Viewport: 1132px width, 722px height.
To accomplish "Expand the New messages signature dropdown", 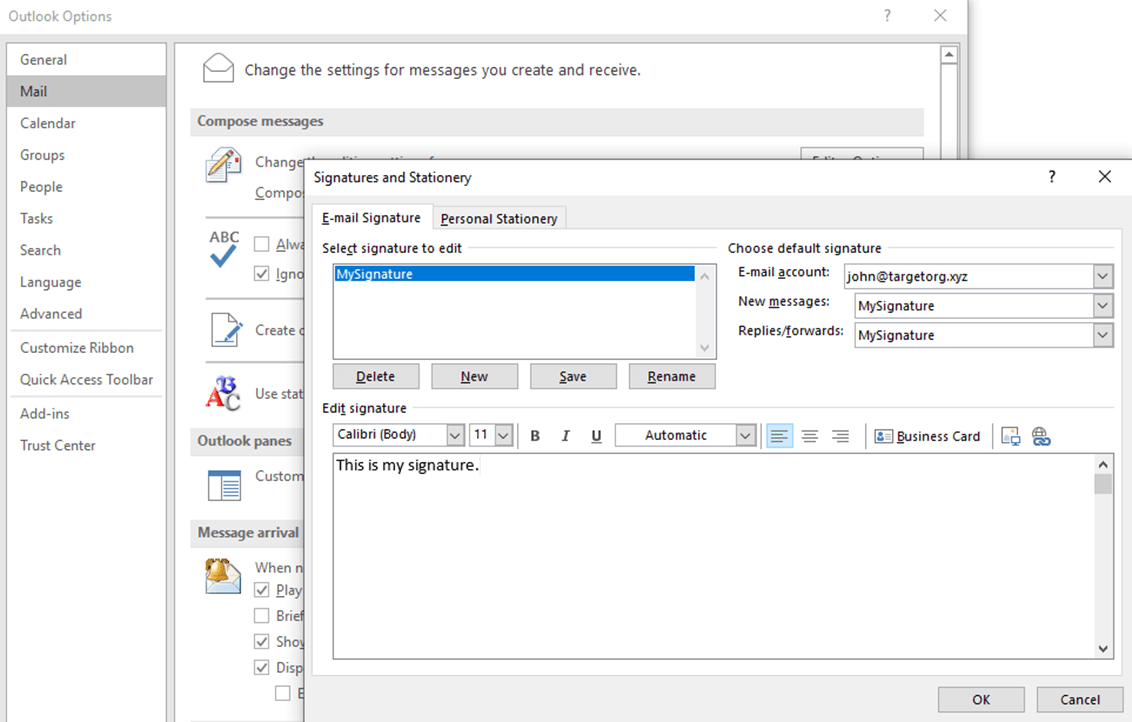I will (x=1102, y=306).
